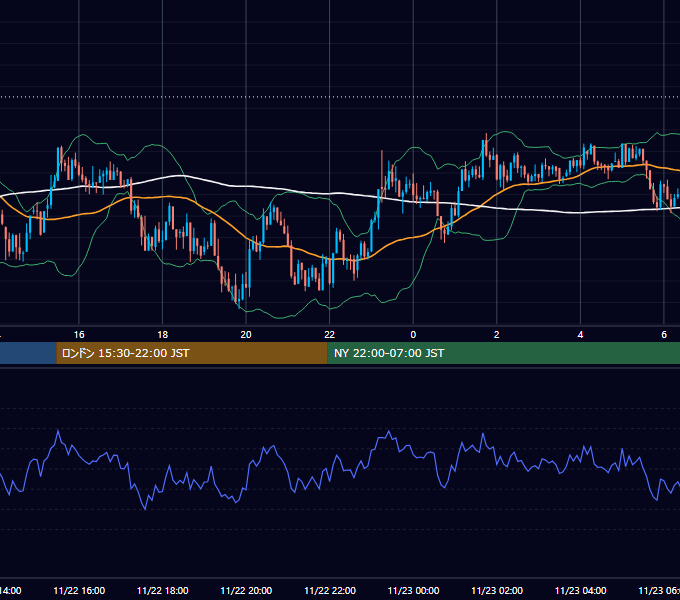
Task: Click the ロンドン 15:30-22:00 JST session bar
Action: (192, 353)
